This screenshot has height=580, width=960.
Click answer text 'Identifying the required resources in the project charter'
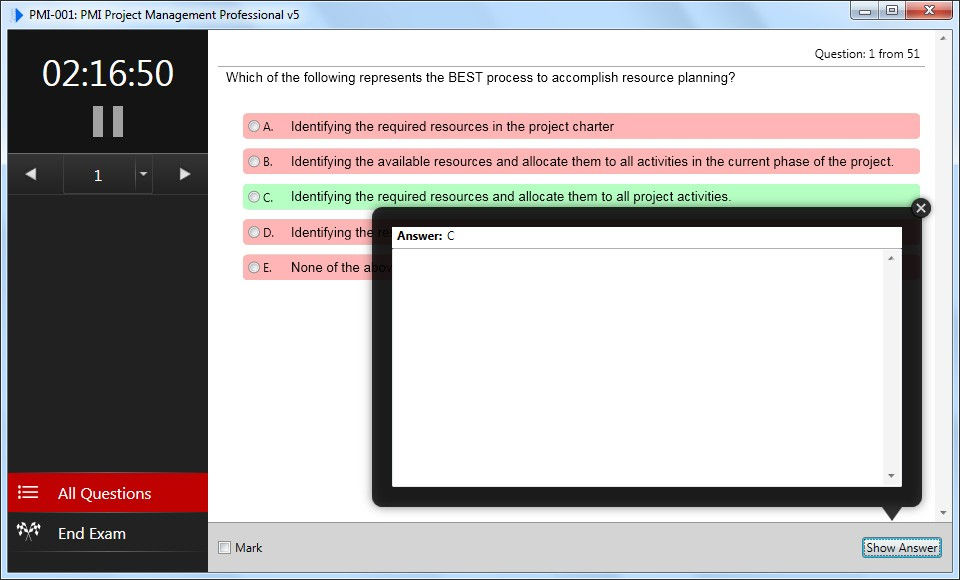[452, 126]
